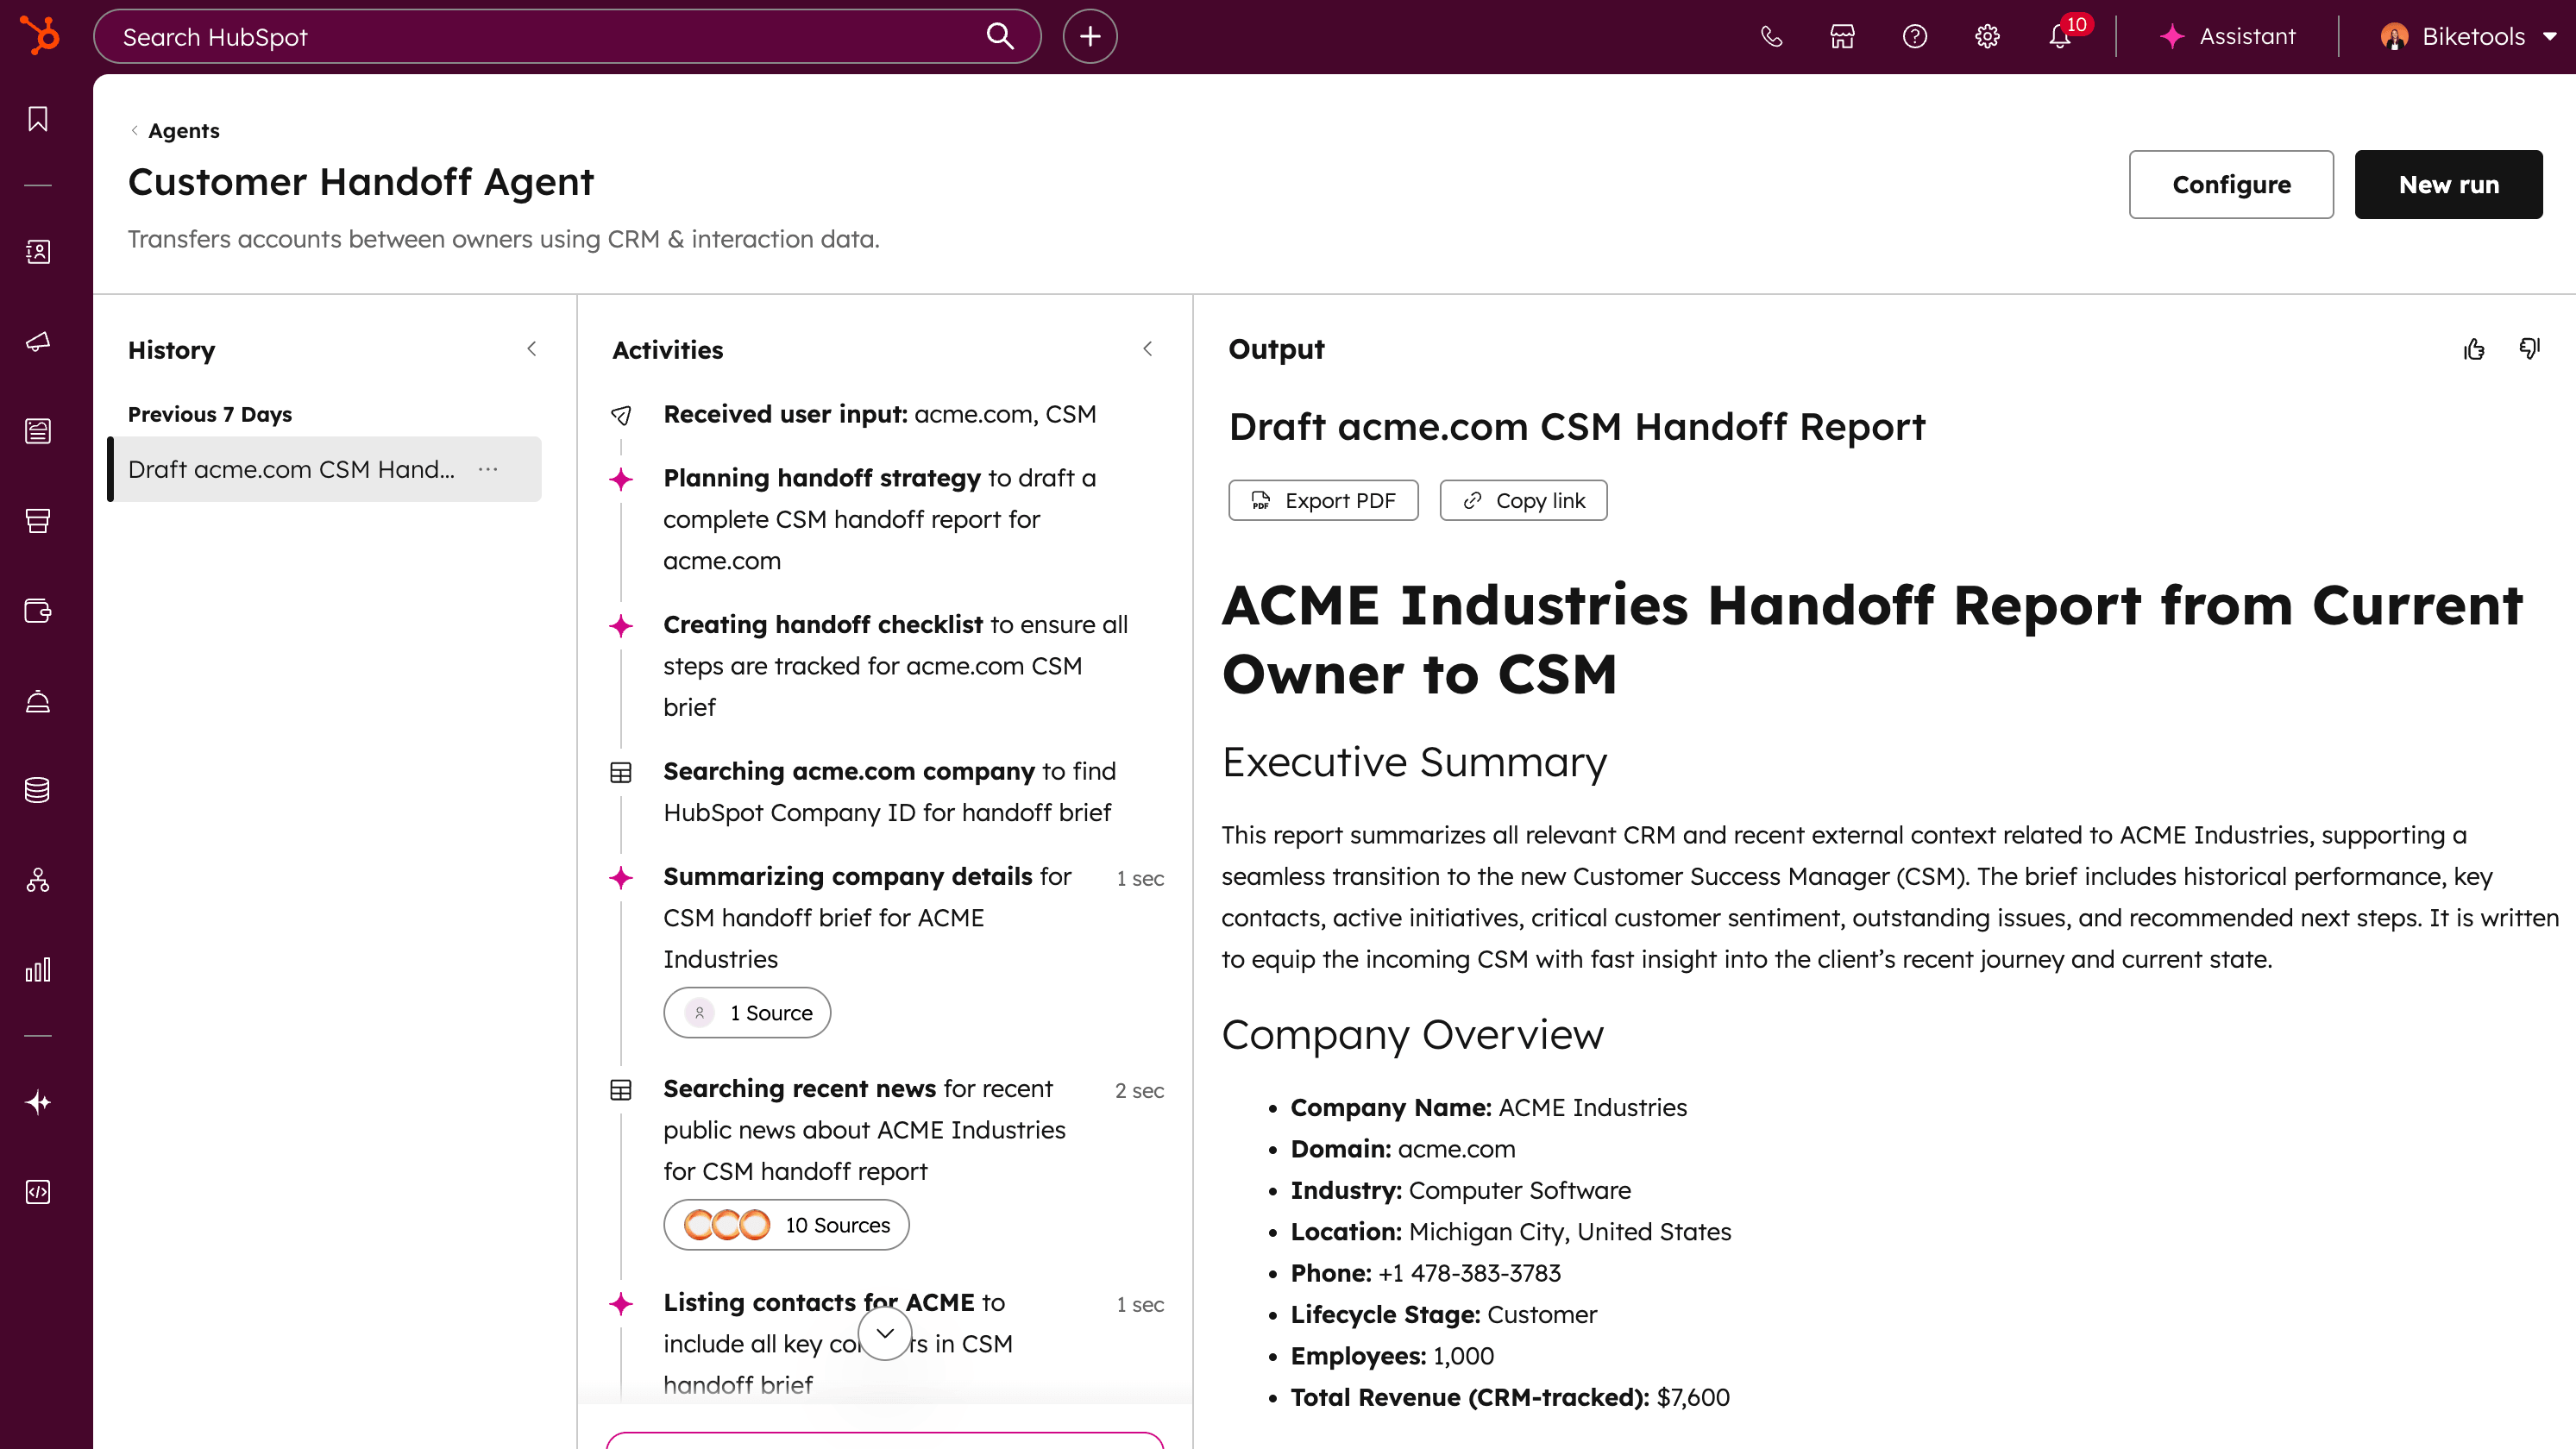
Task: Open the Data Management database icon
Action: (x=38, y=790)
